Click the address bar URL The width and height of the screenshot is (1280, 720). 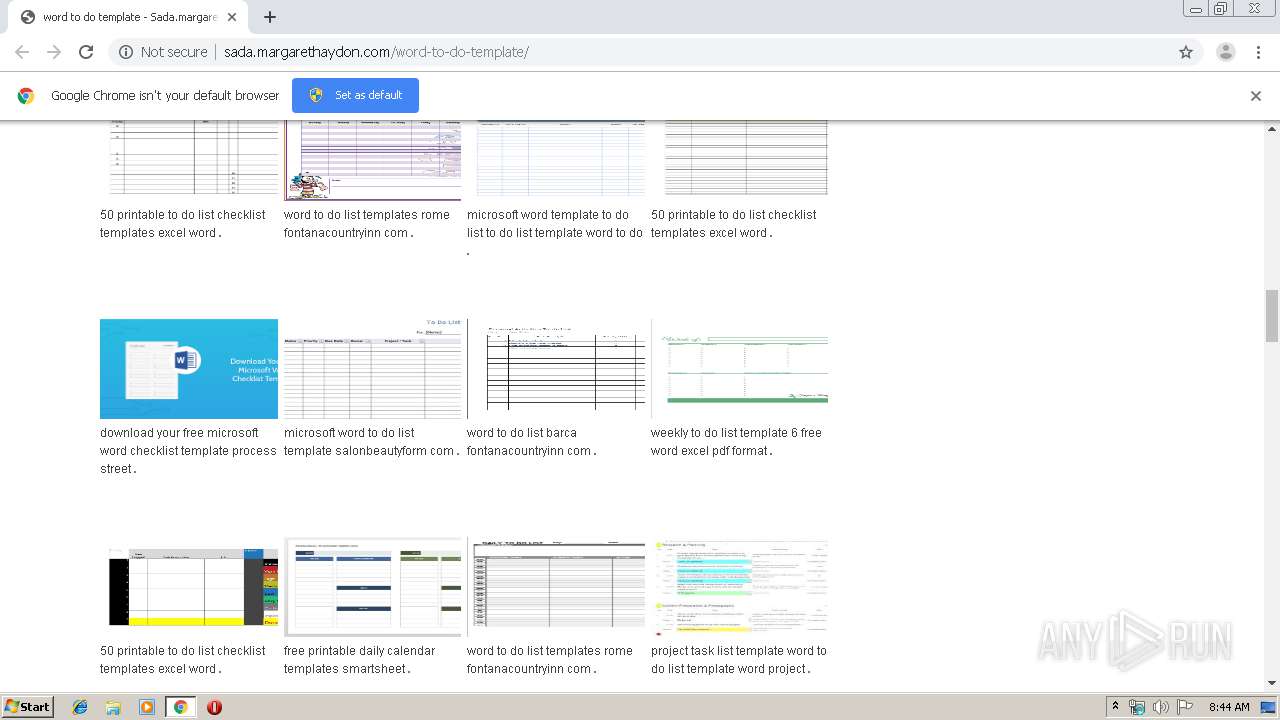click(x=376, y=52)
